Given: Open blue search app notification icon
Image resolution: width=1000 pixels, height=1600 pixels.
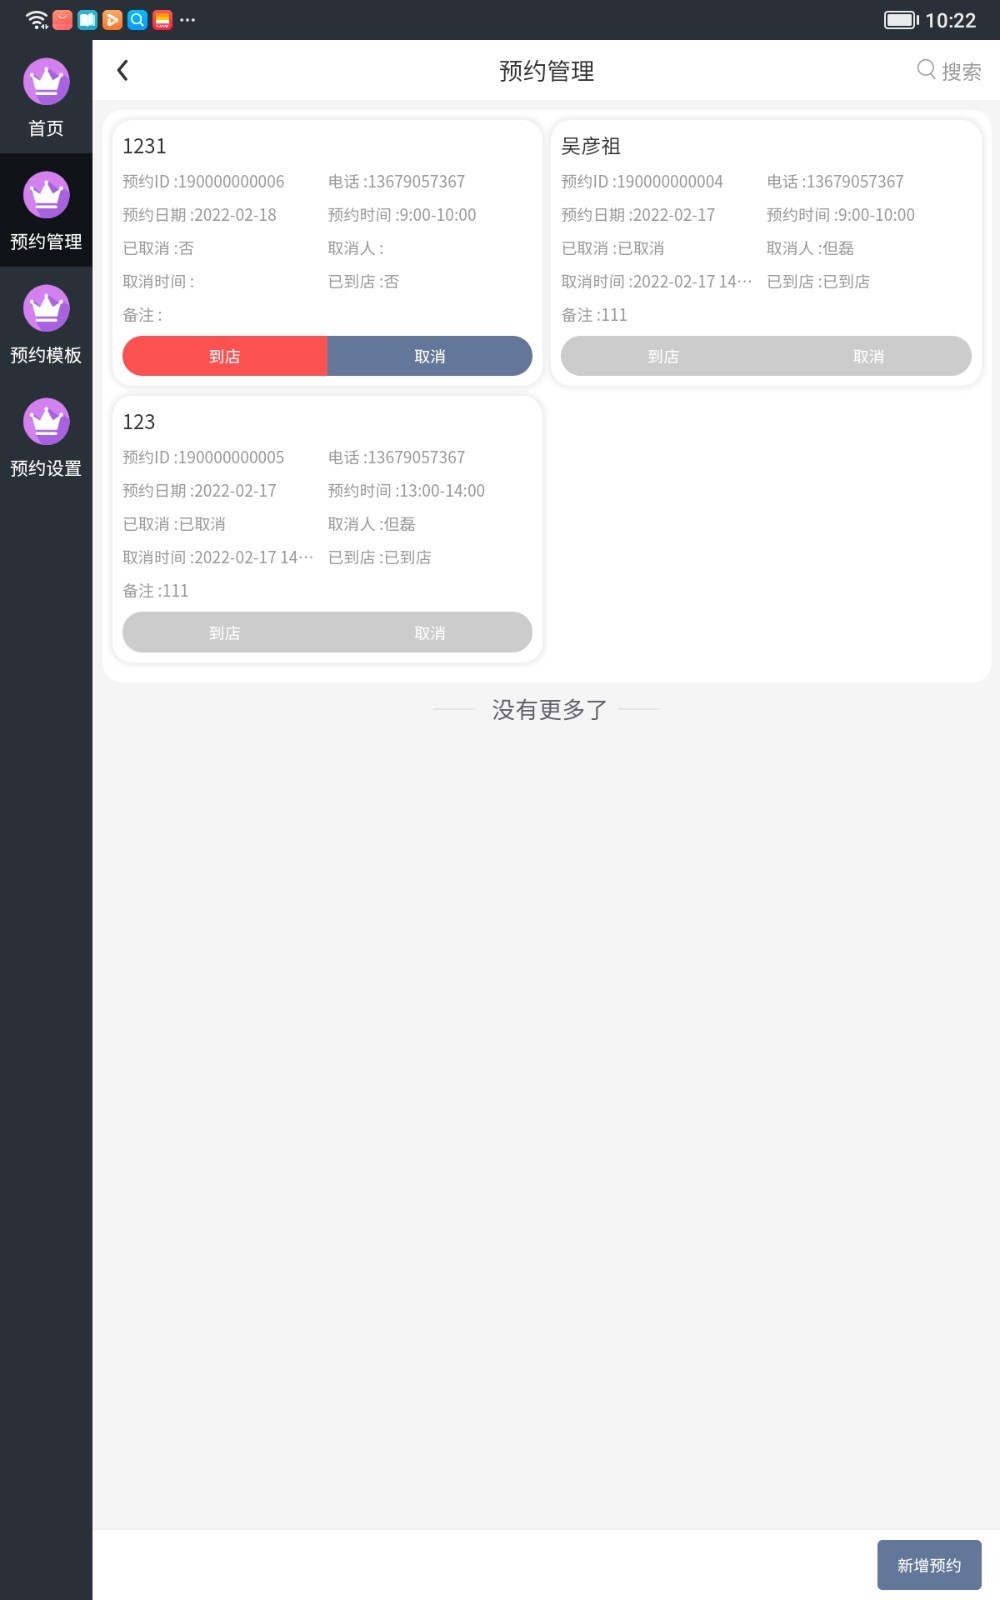Looking at the screenshot, I should (x=137, y=20).
